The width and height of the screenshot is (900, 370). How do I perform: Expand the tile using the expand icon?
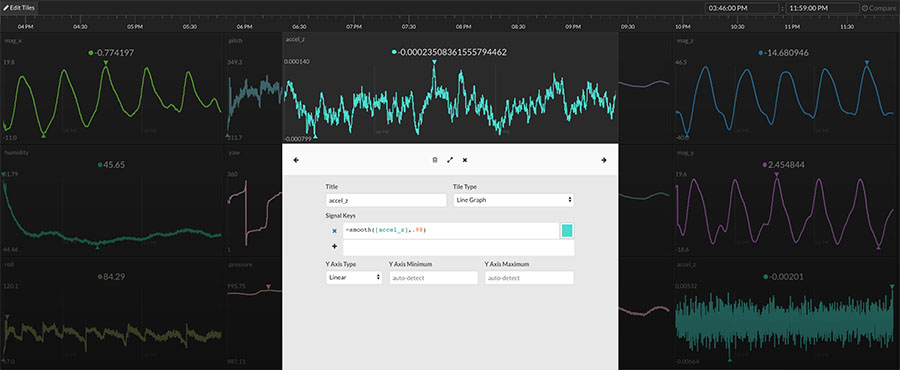tap(450, 160)
